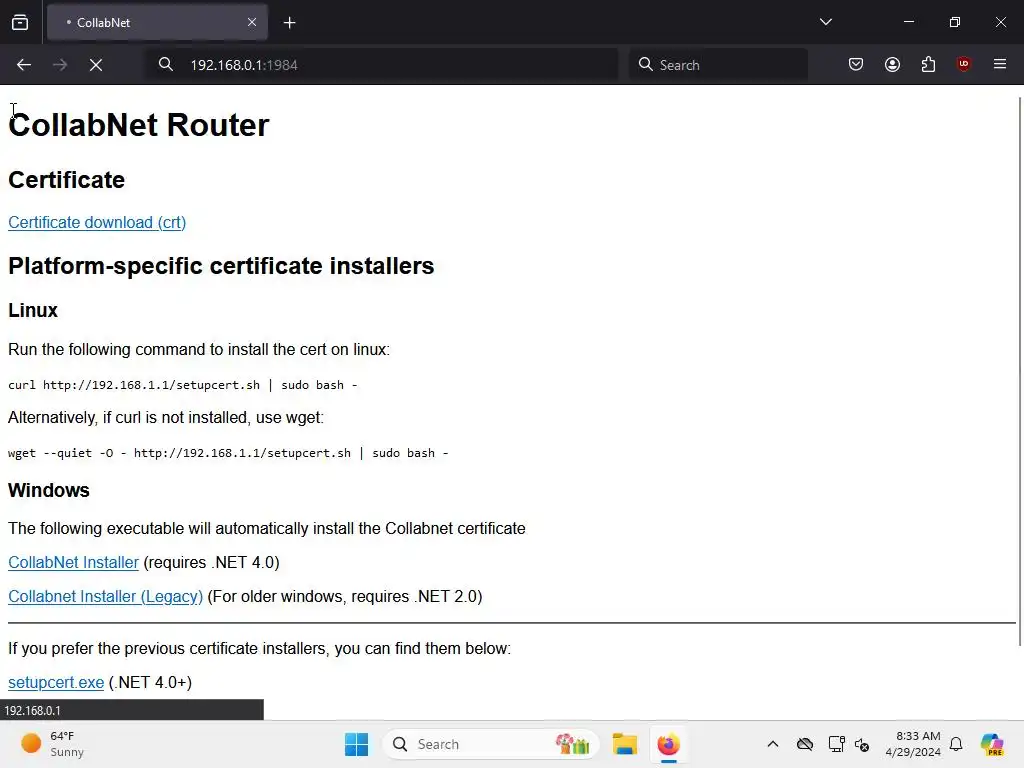Open uBlock Origin extension icon

pos(963,64)
